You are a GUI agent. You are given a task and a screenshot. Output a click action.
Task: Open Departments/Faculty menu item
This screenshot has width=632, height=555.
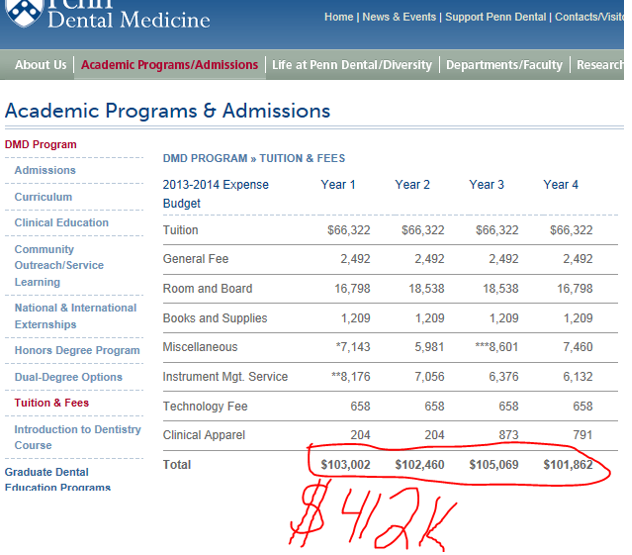(504, 64)
